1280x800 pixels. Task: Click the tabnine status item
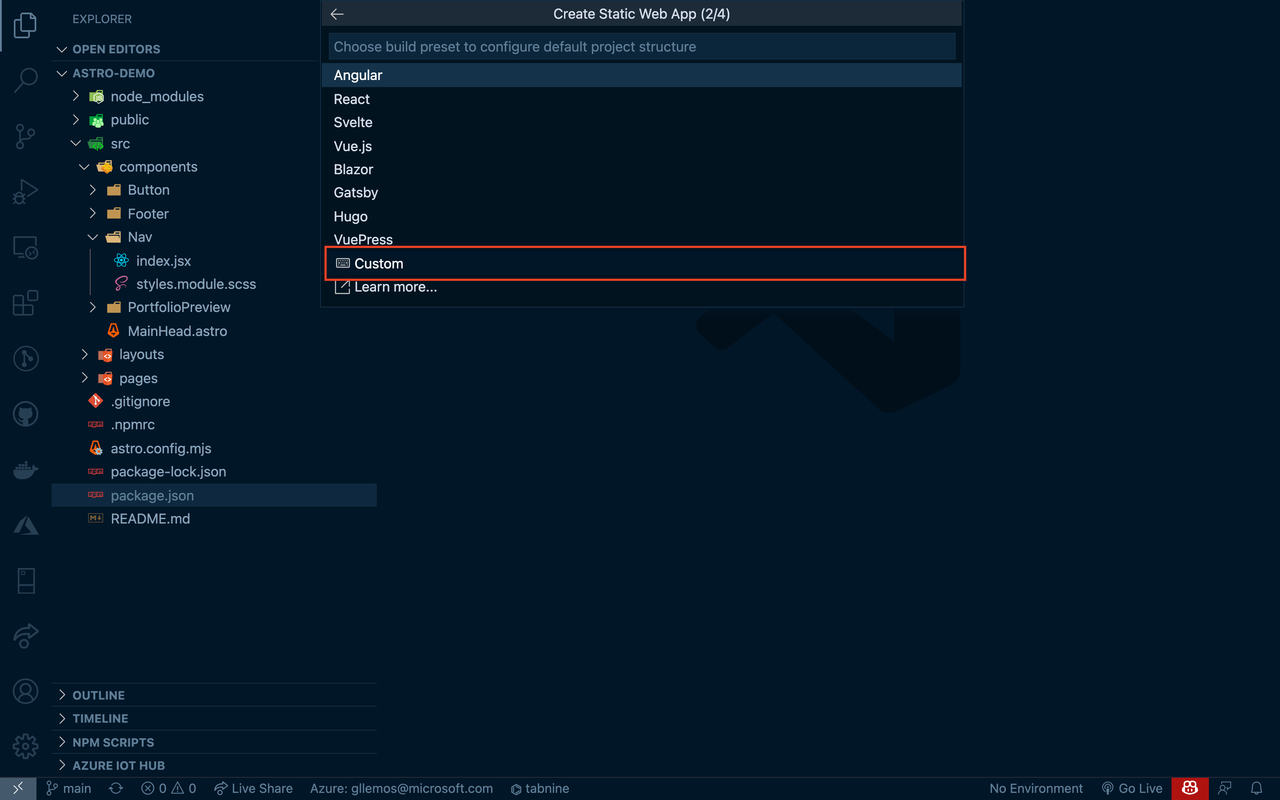[x=540, y=788]
